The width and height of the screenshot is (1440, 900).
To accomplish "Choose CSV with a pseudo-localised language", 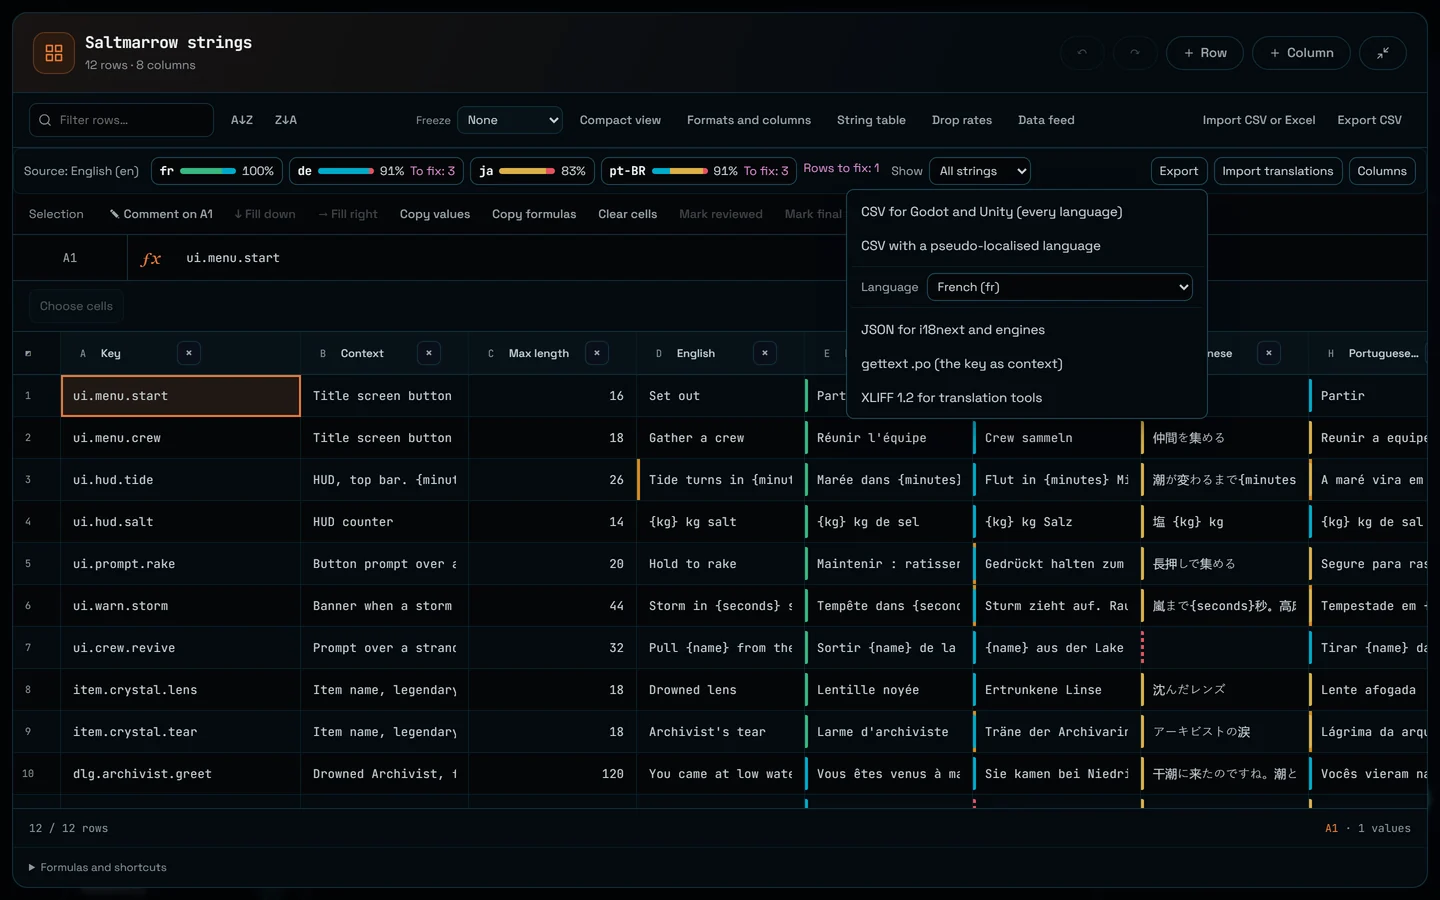I will tap(1027, 246).
